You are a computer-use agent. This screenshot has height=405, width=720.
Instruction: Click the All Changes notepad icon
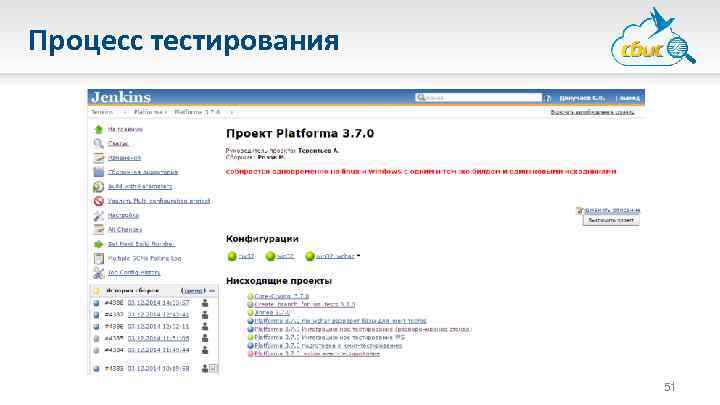point(98,229)
